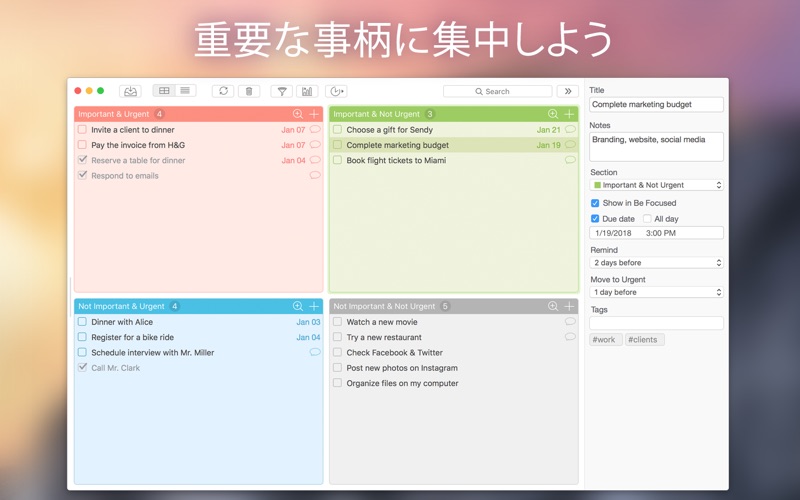Screen dimensions: 800x500
Task: Click the Search field
Action: 497,91
